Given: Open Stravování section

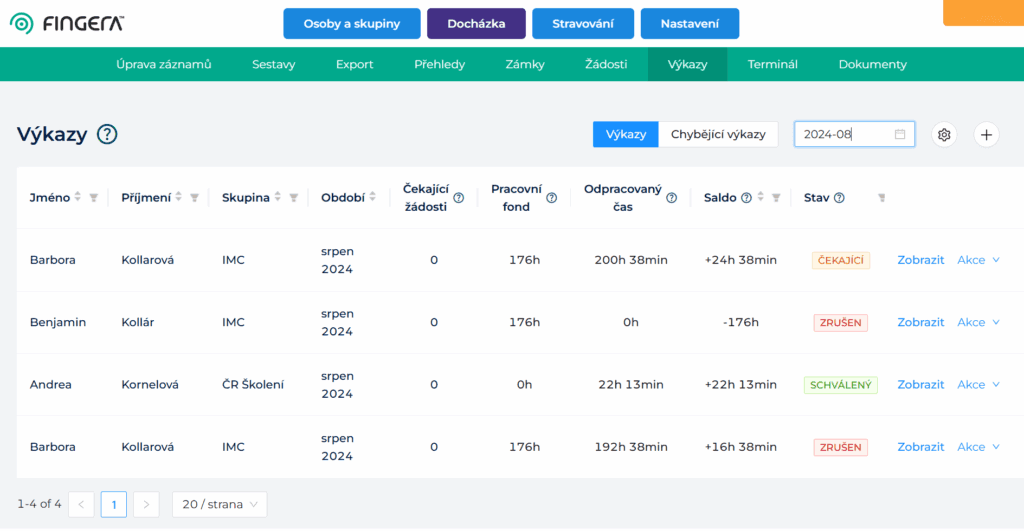Looking at the screenshot, I should [583, 24].
